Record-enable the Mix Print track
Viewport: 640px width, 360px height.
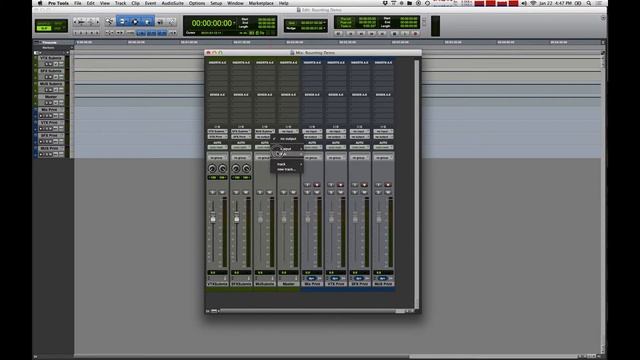click(x=317, y=185)
